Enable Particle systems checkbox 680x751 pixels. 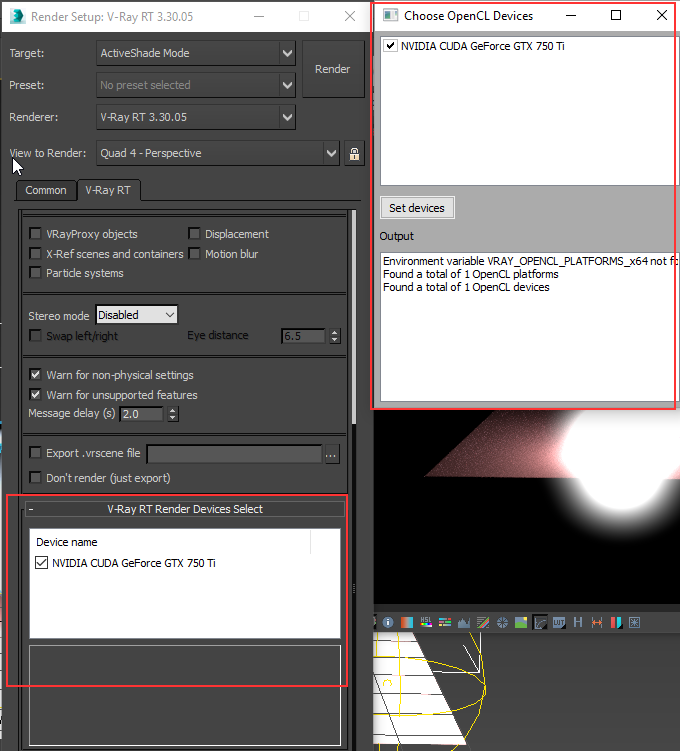[35, 273]
